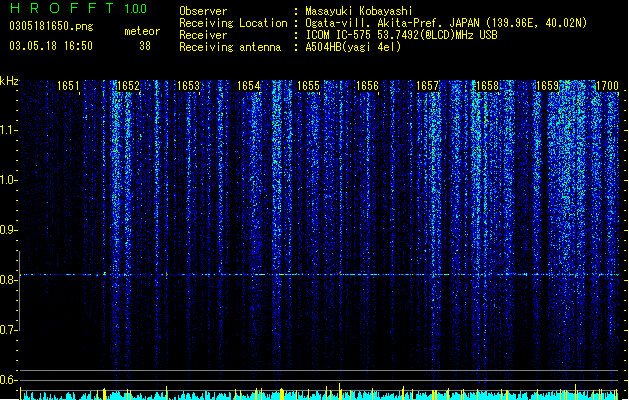Click the 1658 time marker label
629x400 pixels.
[487, 86]
